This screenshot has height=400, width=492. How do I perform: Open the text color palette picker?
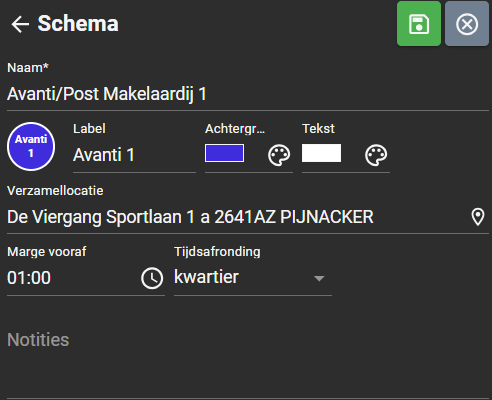[x=376, y=155]
